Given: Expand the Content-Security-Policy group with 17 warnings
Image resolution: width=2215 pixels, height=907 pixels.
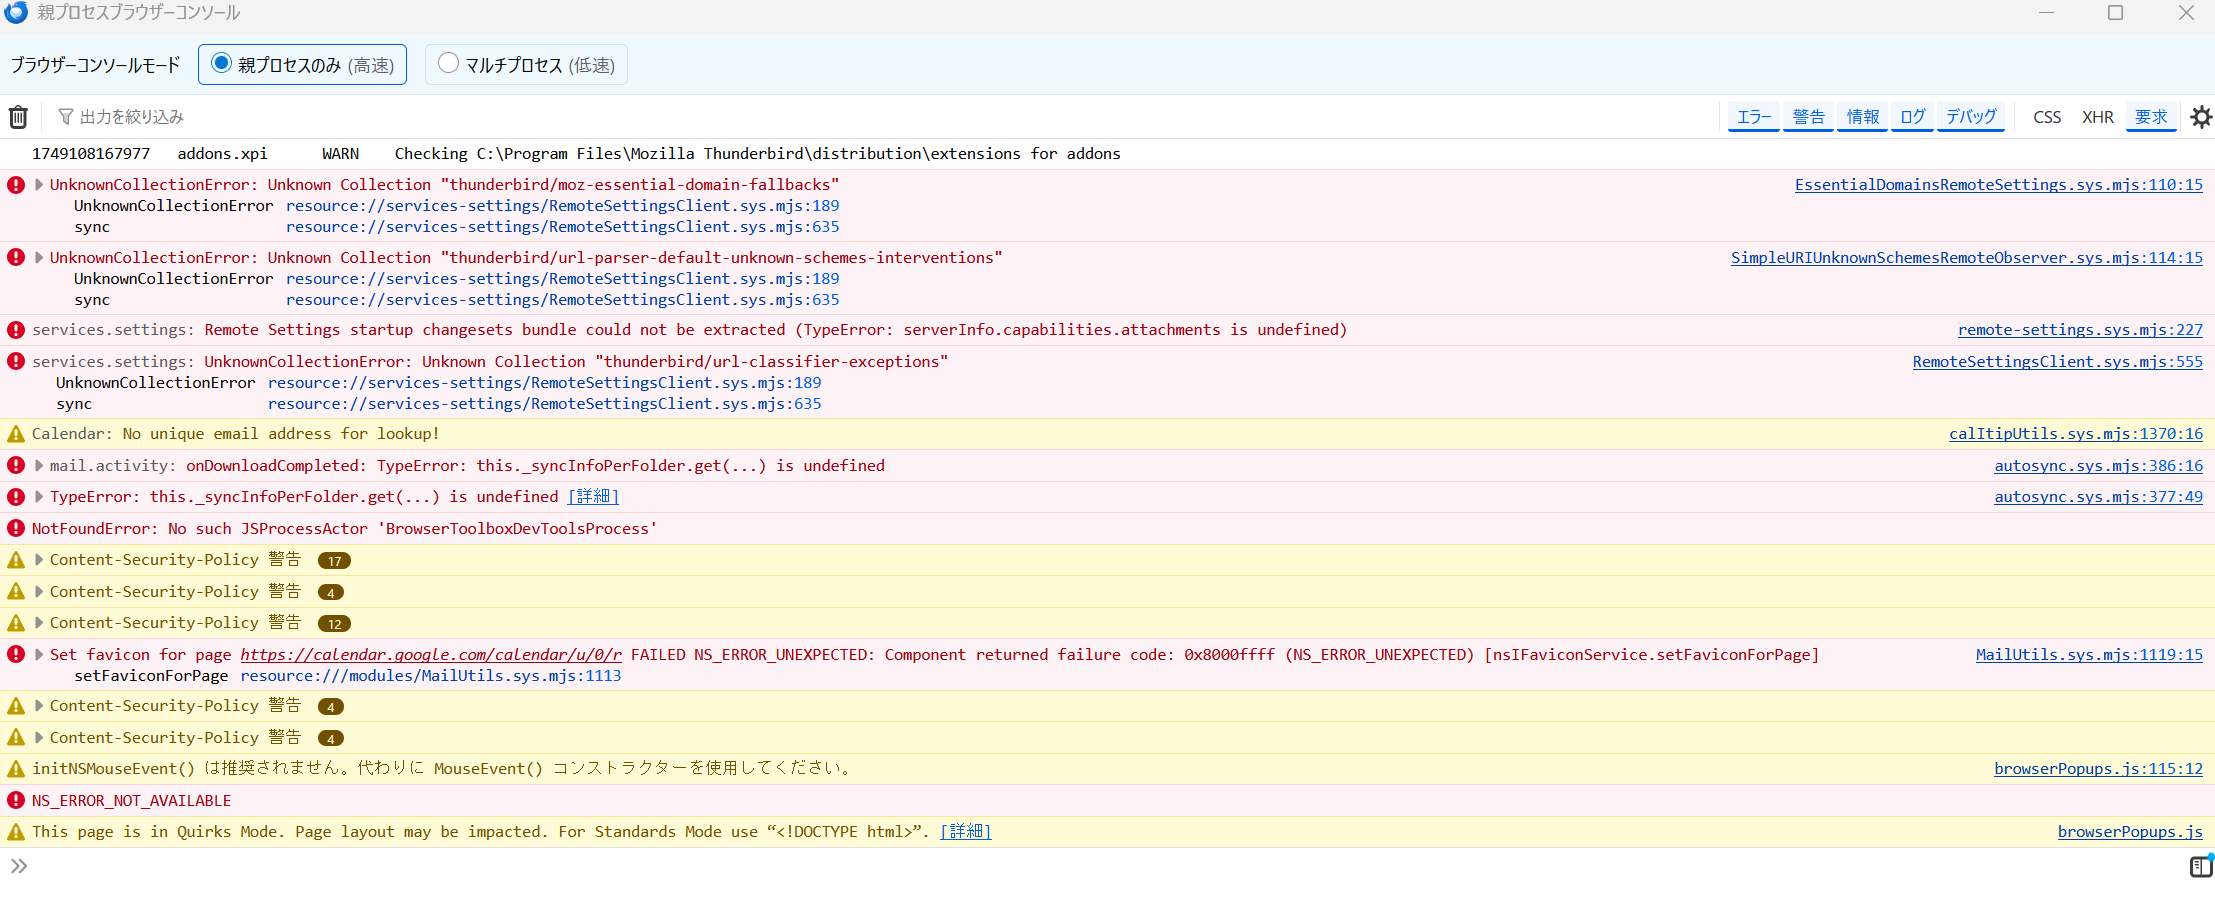Looking at the screenshot, I should click(39, 560).
